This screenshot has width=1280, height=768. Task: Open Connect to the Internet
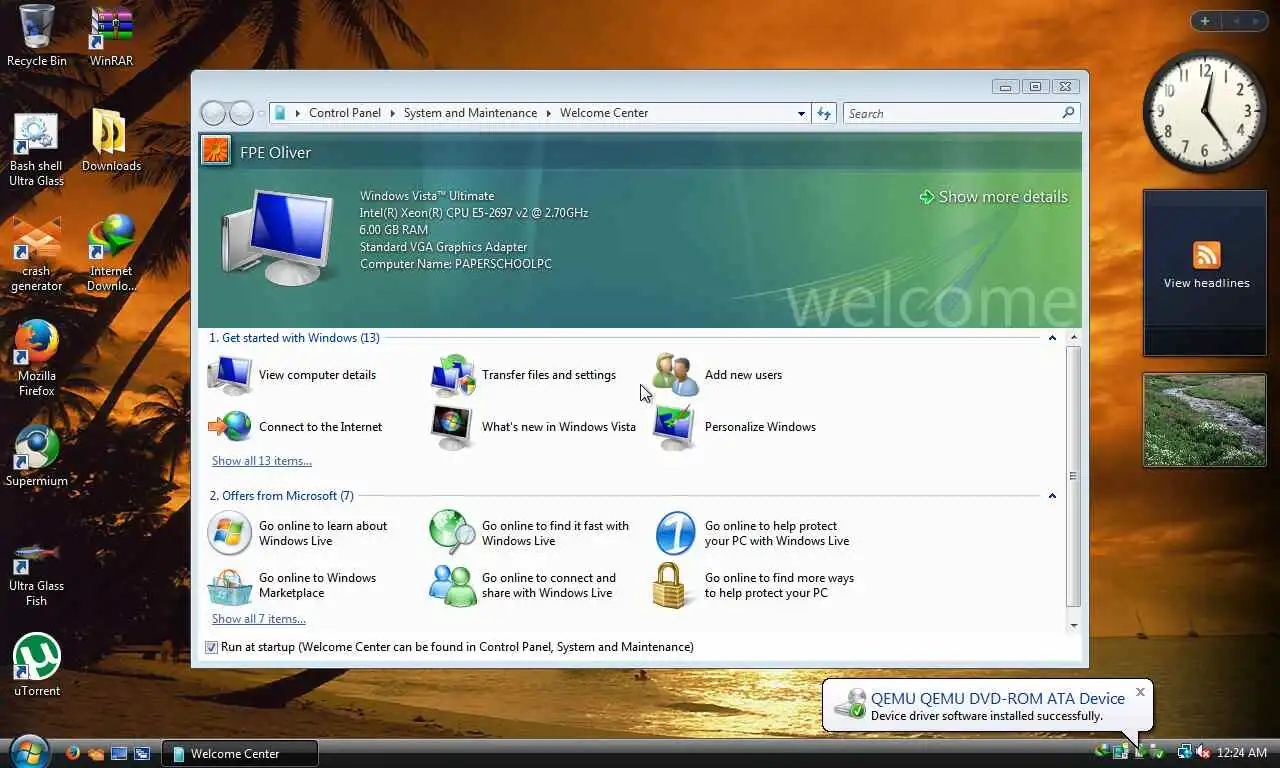(x=295, y=427)
